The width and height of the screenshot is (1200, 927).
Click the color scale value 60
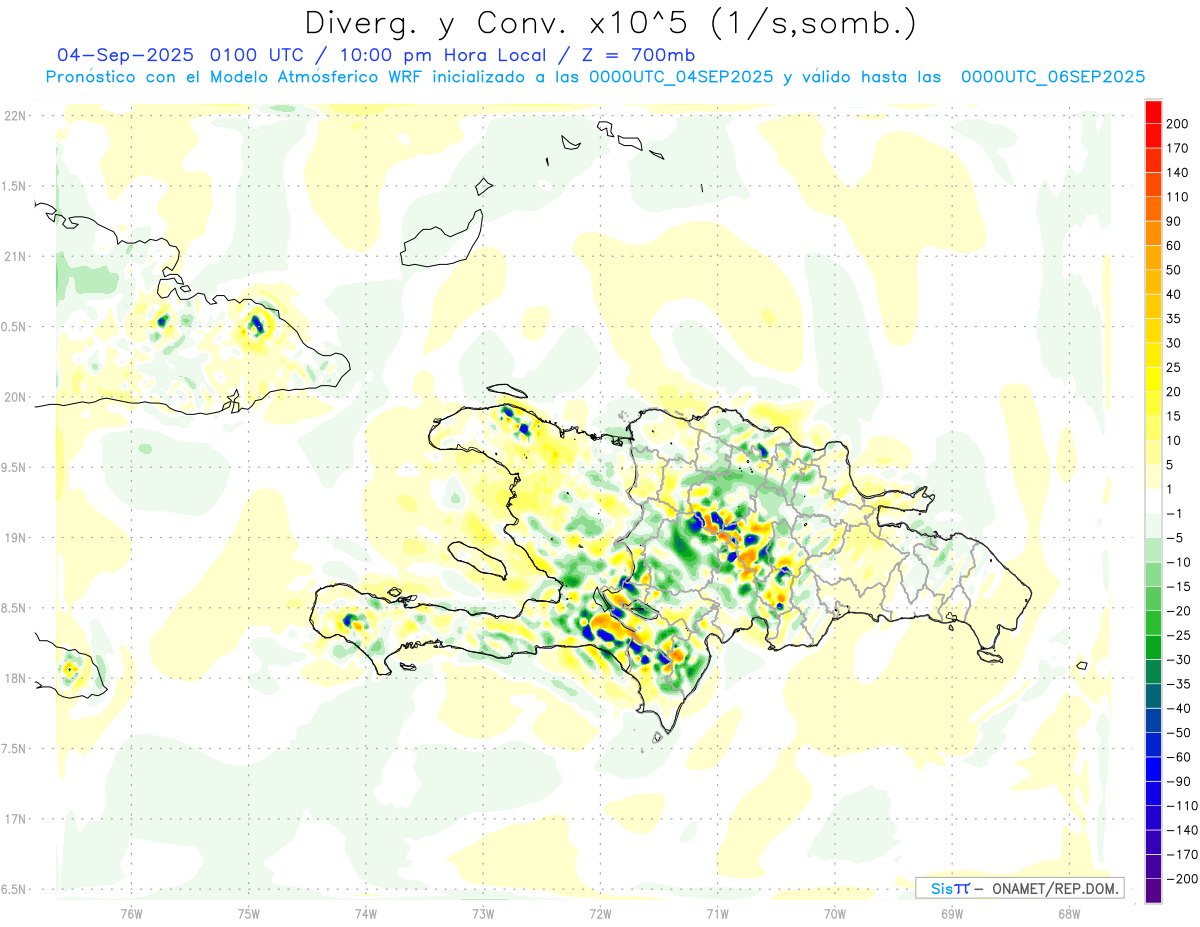point(1175,246)
